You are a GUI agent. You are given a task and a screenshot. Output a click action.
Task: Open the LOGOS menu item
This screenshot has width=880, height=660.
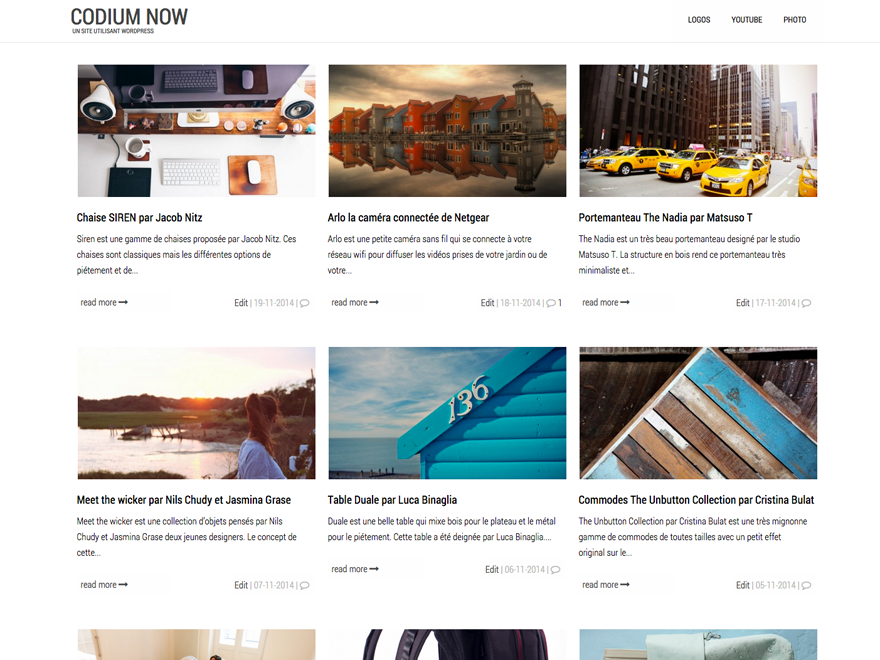[x=699, y=19]
